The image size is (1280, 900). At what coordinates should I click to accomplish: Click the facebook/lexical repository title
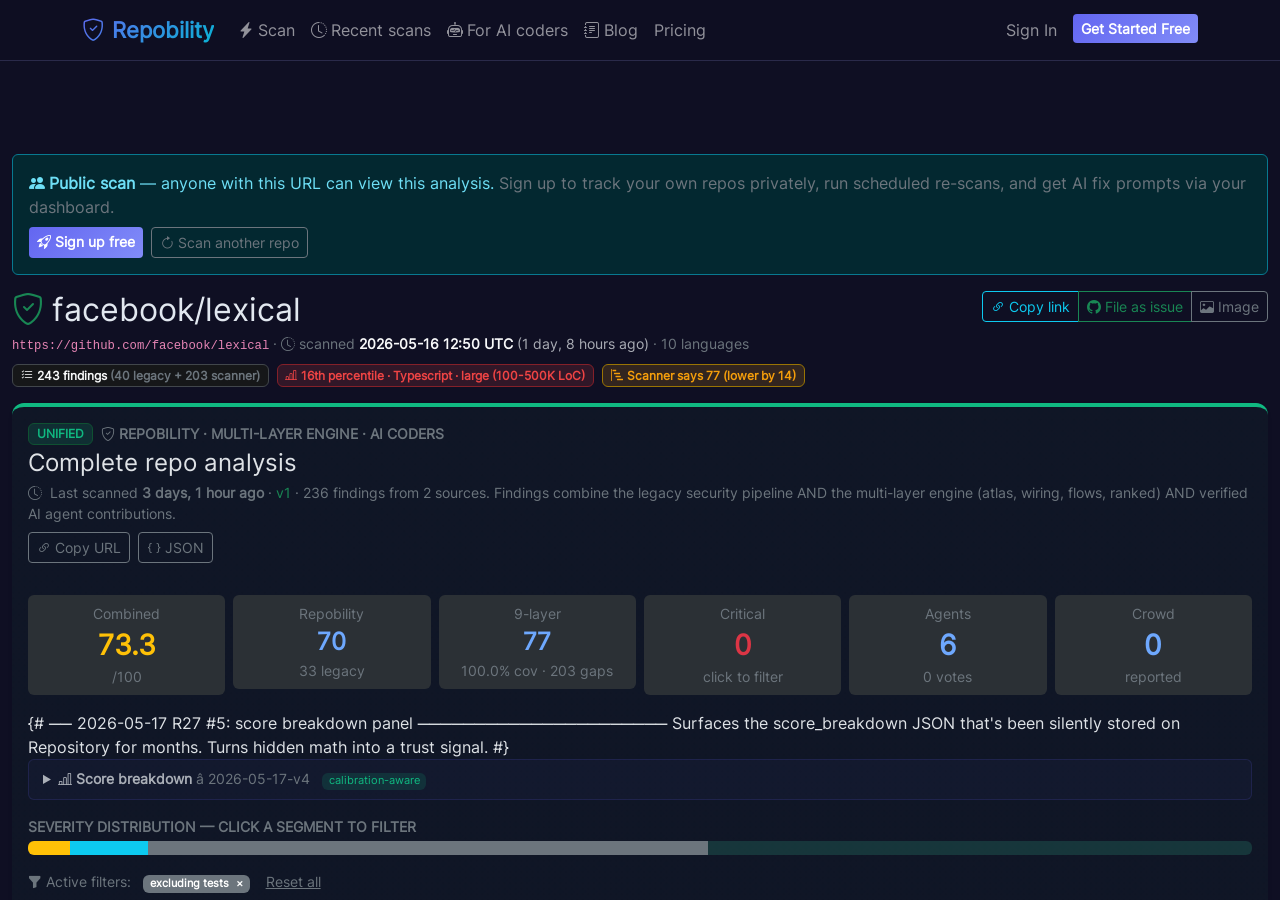(x=176, y=310)
